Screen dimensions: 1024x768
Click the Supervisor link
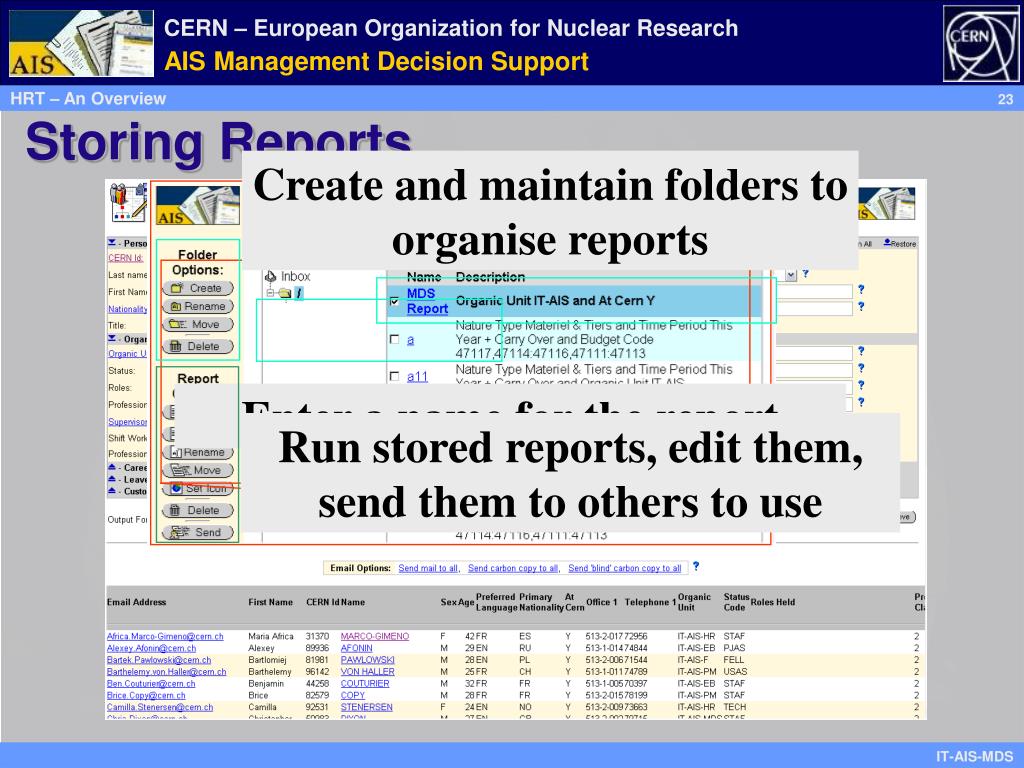click(x=127, y=422)
